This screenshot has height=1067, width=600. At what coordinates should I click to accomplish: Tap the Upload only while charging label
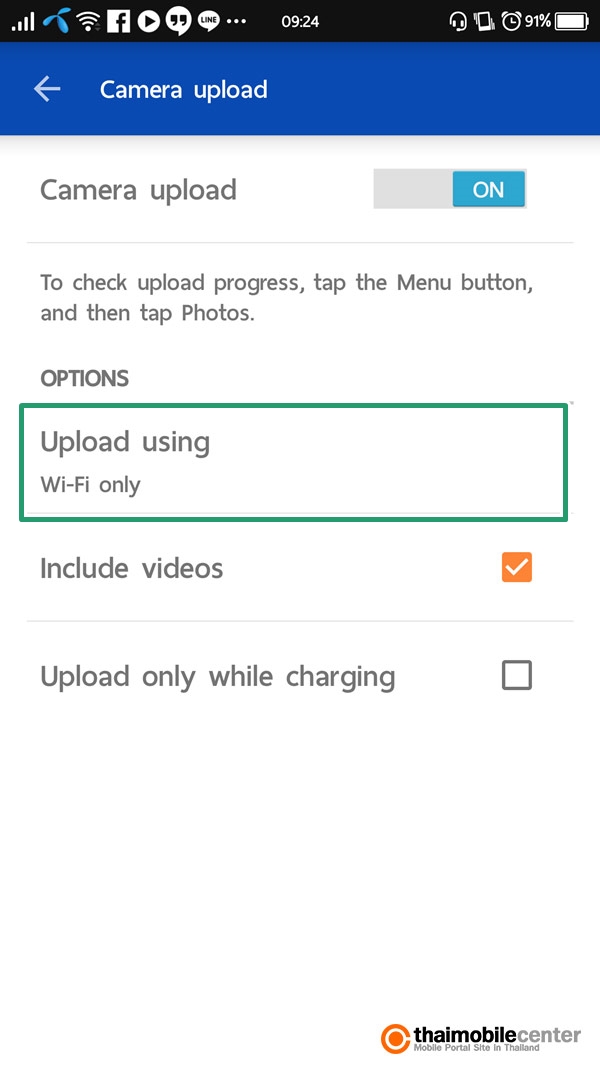coord(217,677)
